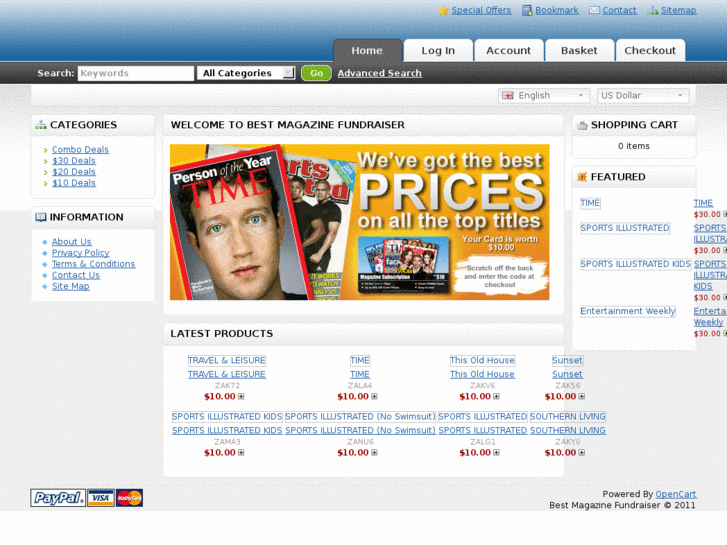Click plus icon beside ZANU6 No Swimsuit price
Viewport: 727px width, 545px height.
point(374,453)
